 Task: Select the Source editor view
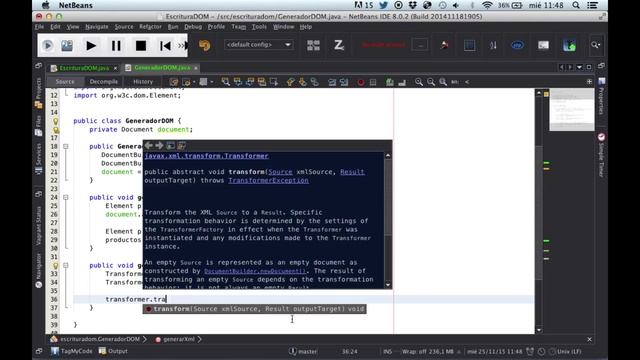[x=65, y=82]
